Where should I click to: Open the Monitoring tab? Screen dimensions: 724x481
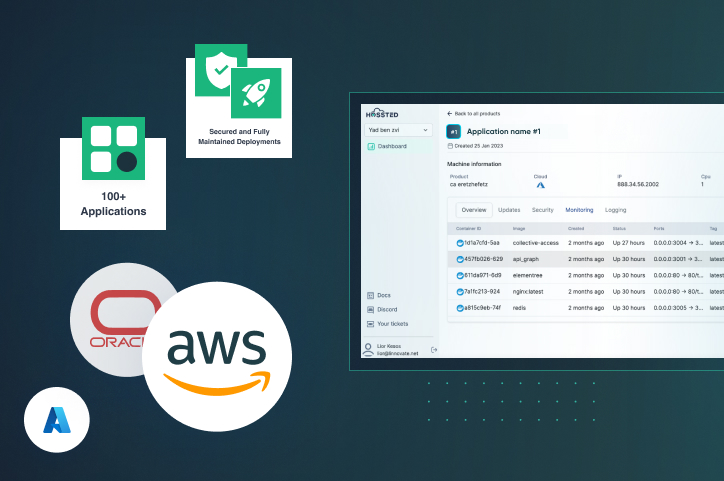point(579,210)
